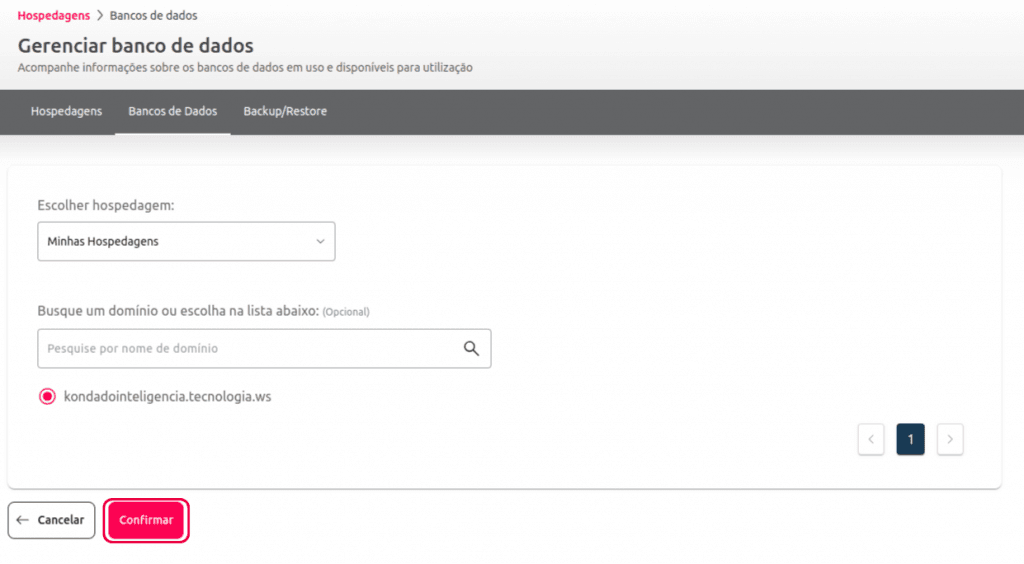Follow the Hospedagens breadcrumb link

point(53,16)
